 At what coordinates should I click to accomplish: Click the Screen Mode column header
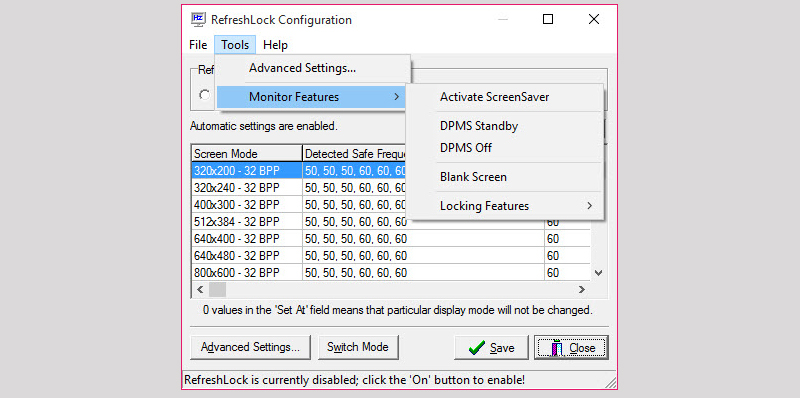click(247, 154)
